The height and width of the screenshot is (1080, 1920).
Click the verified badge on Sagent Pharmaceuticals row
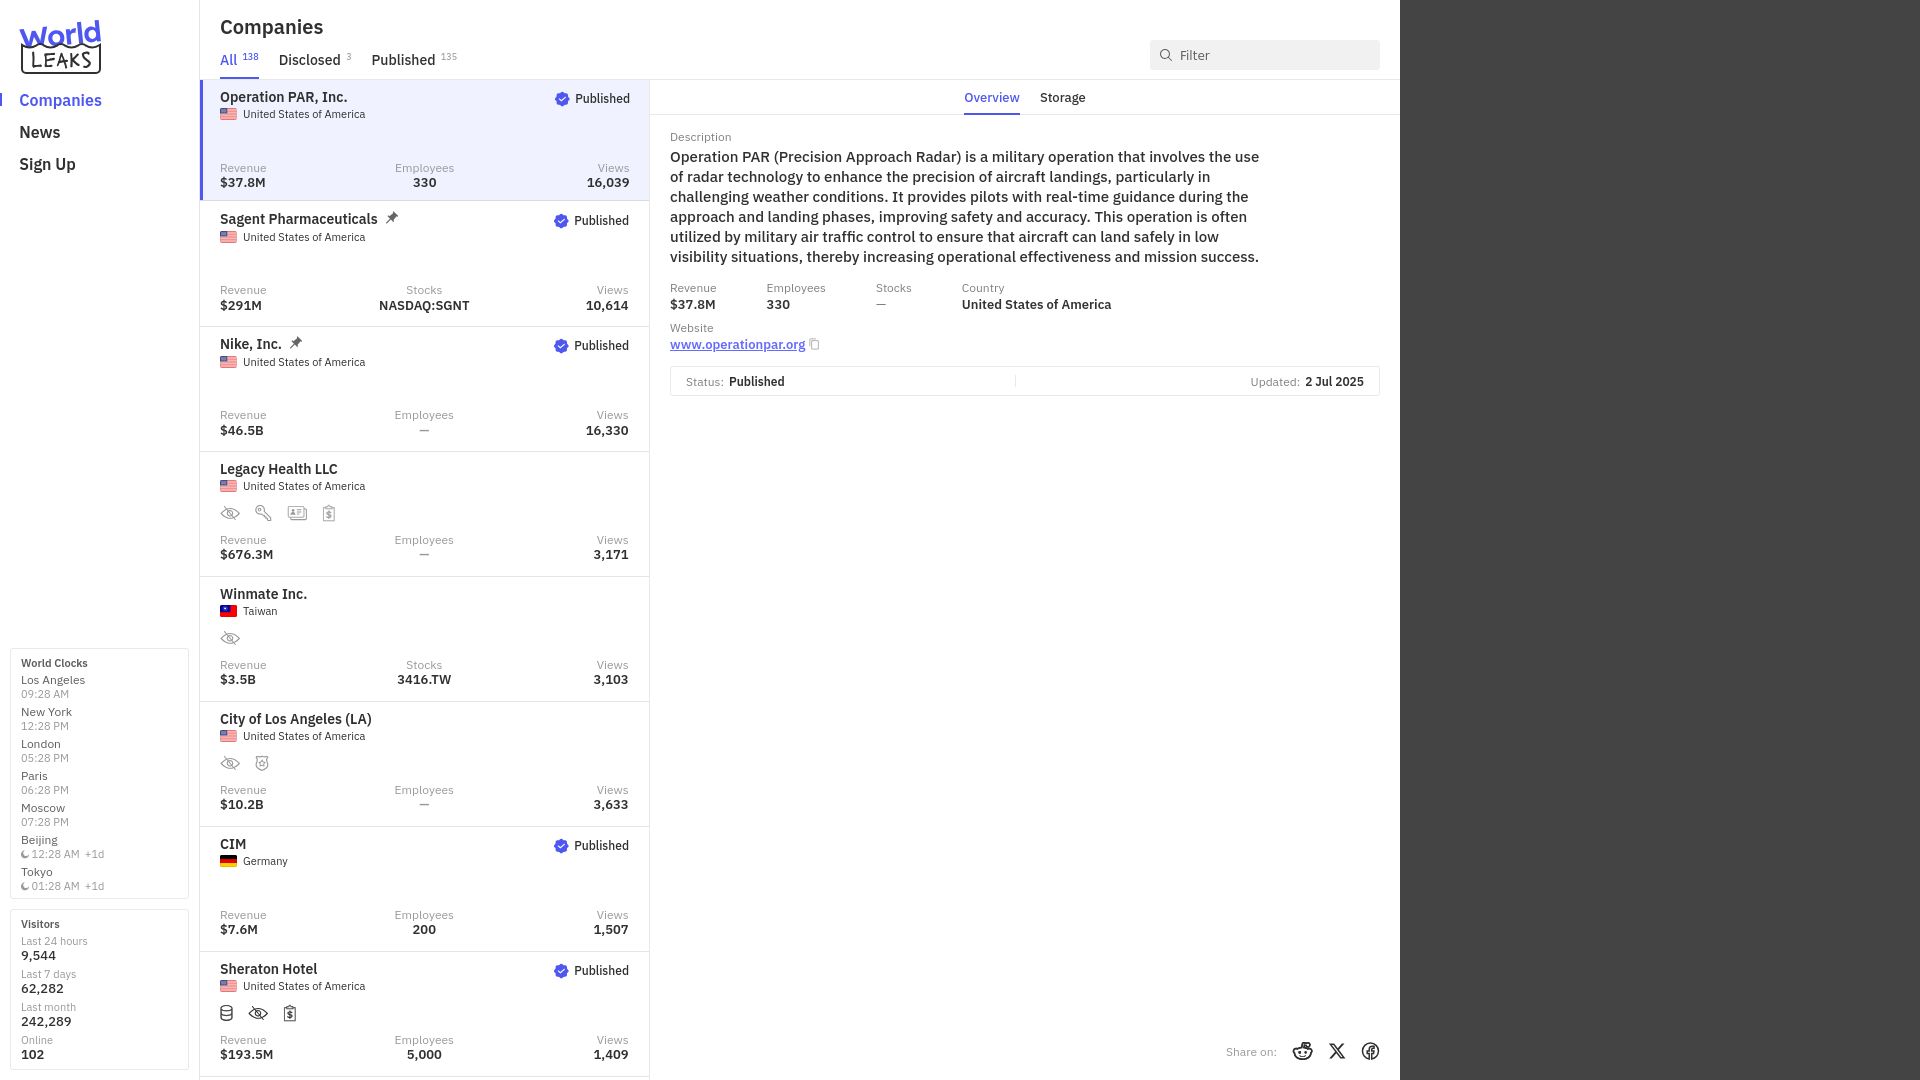point(561,221)
